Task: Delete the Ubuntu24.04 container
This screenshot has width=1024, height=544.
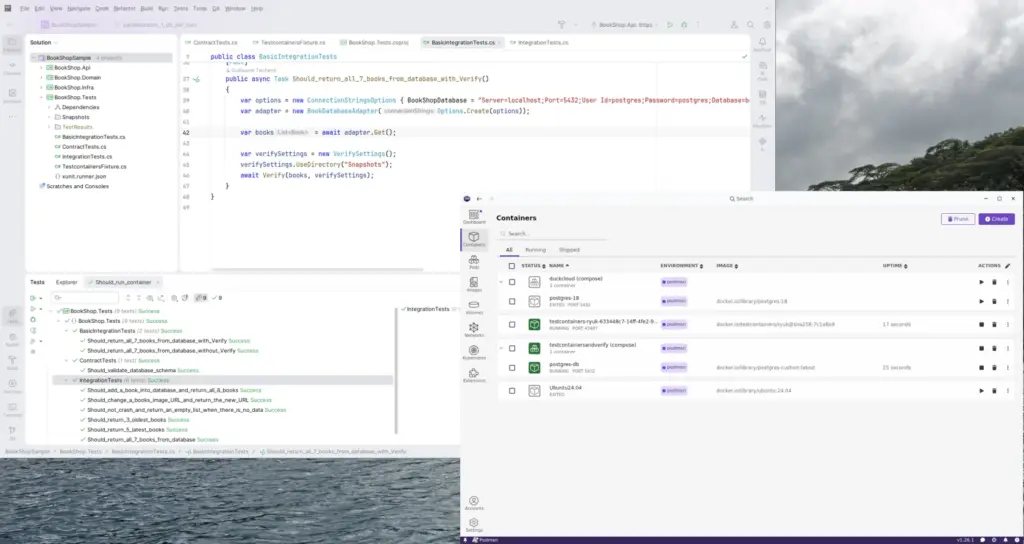Action: pos(994,391)
